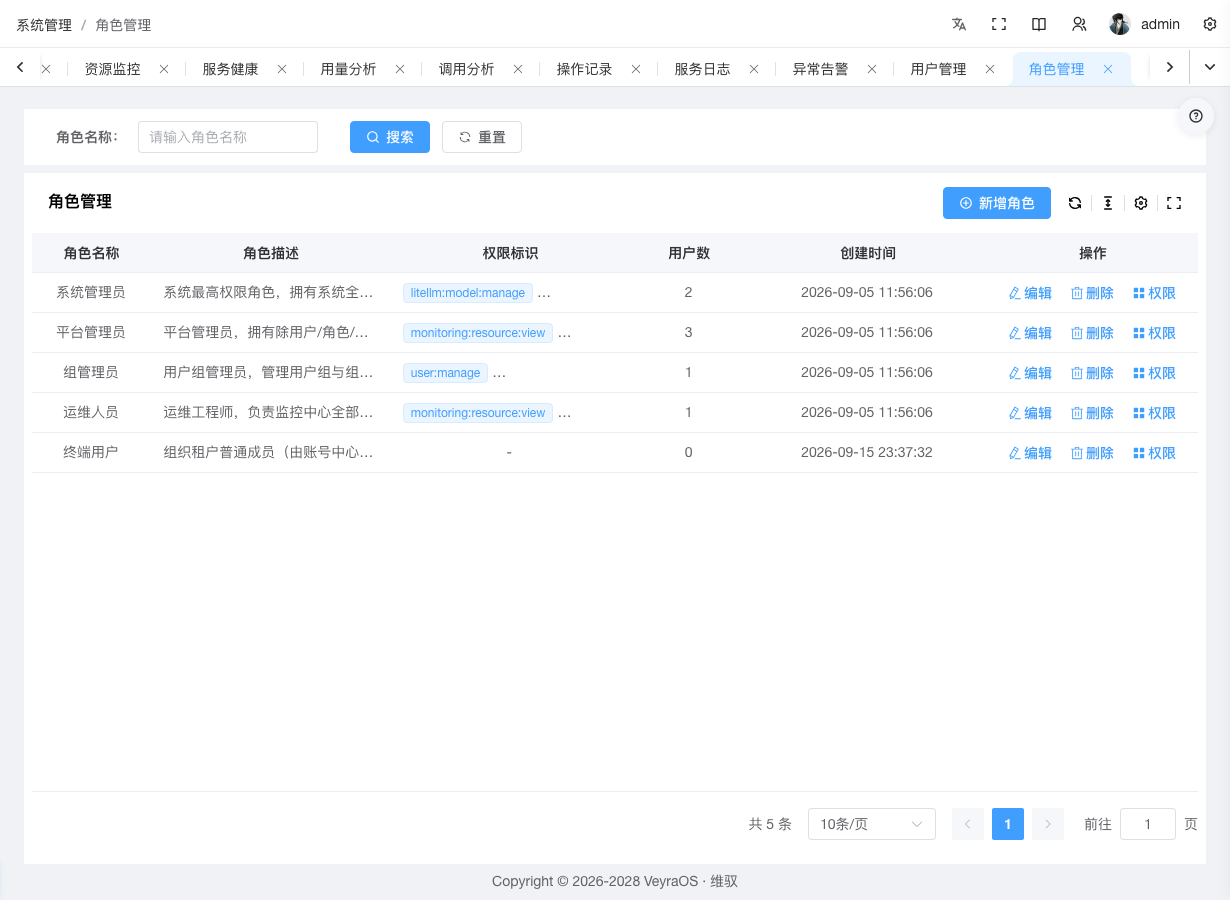Delete the 组管理员 role
The width and height of the screenshot is (1230, 900).
(1092, 373)
